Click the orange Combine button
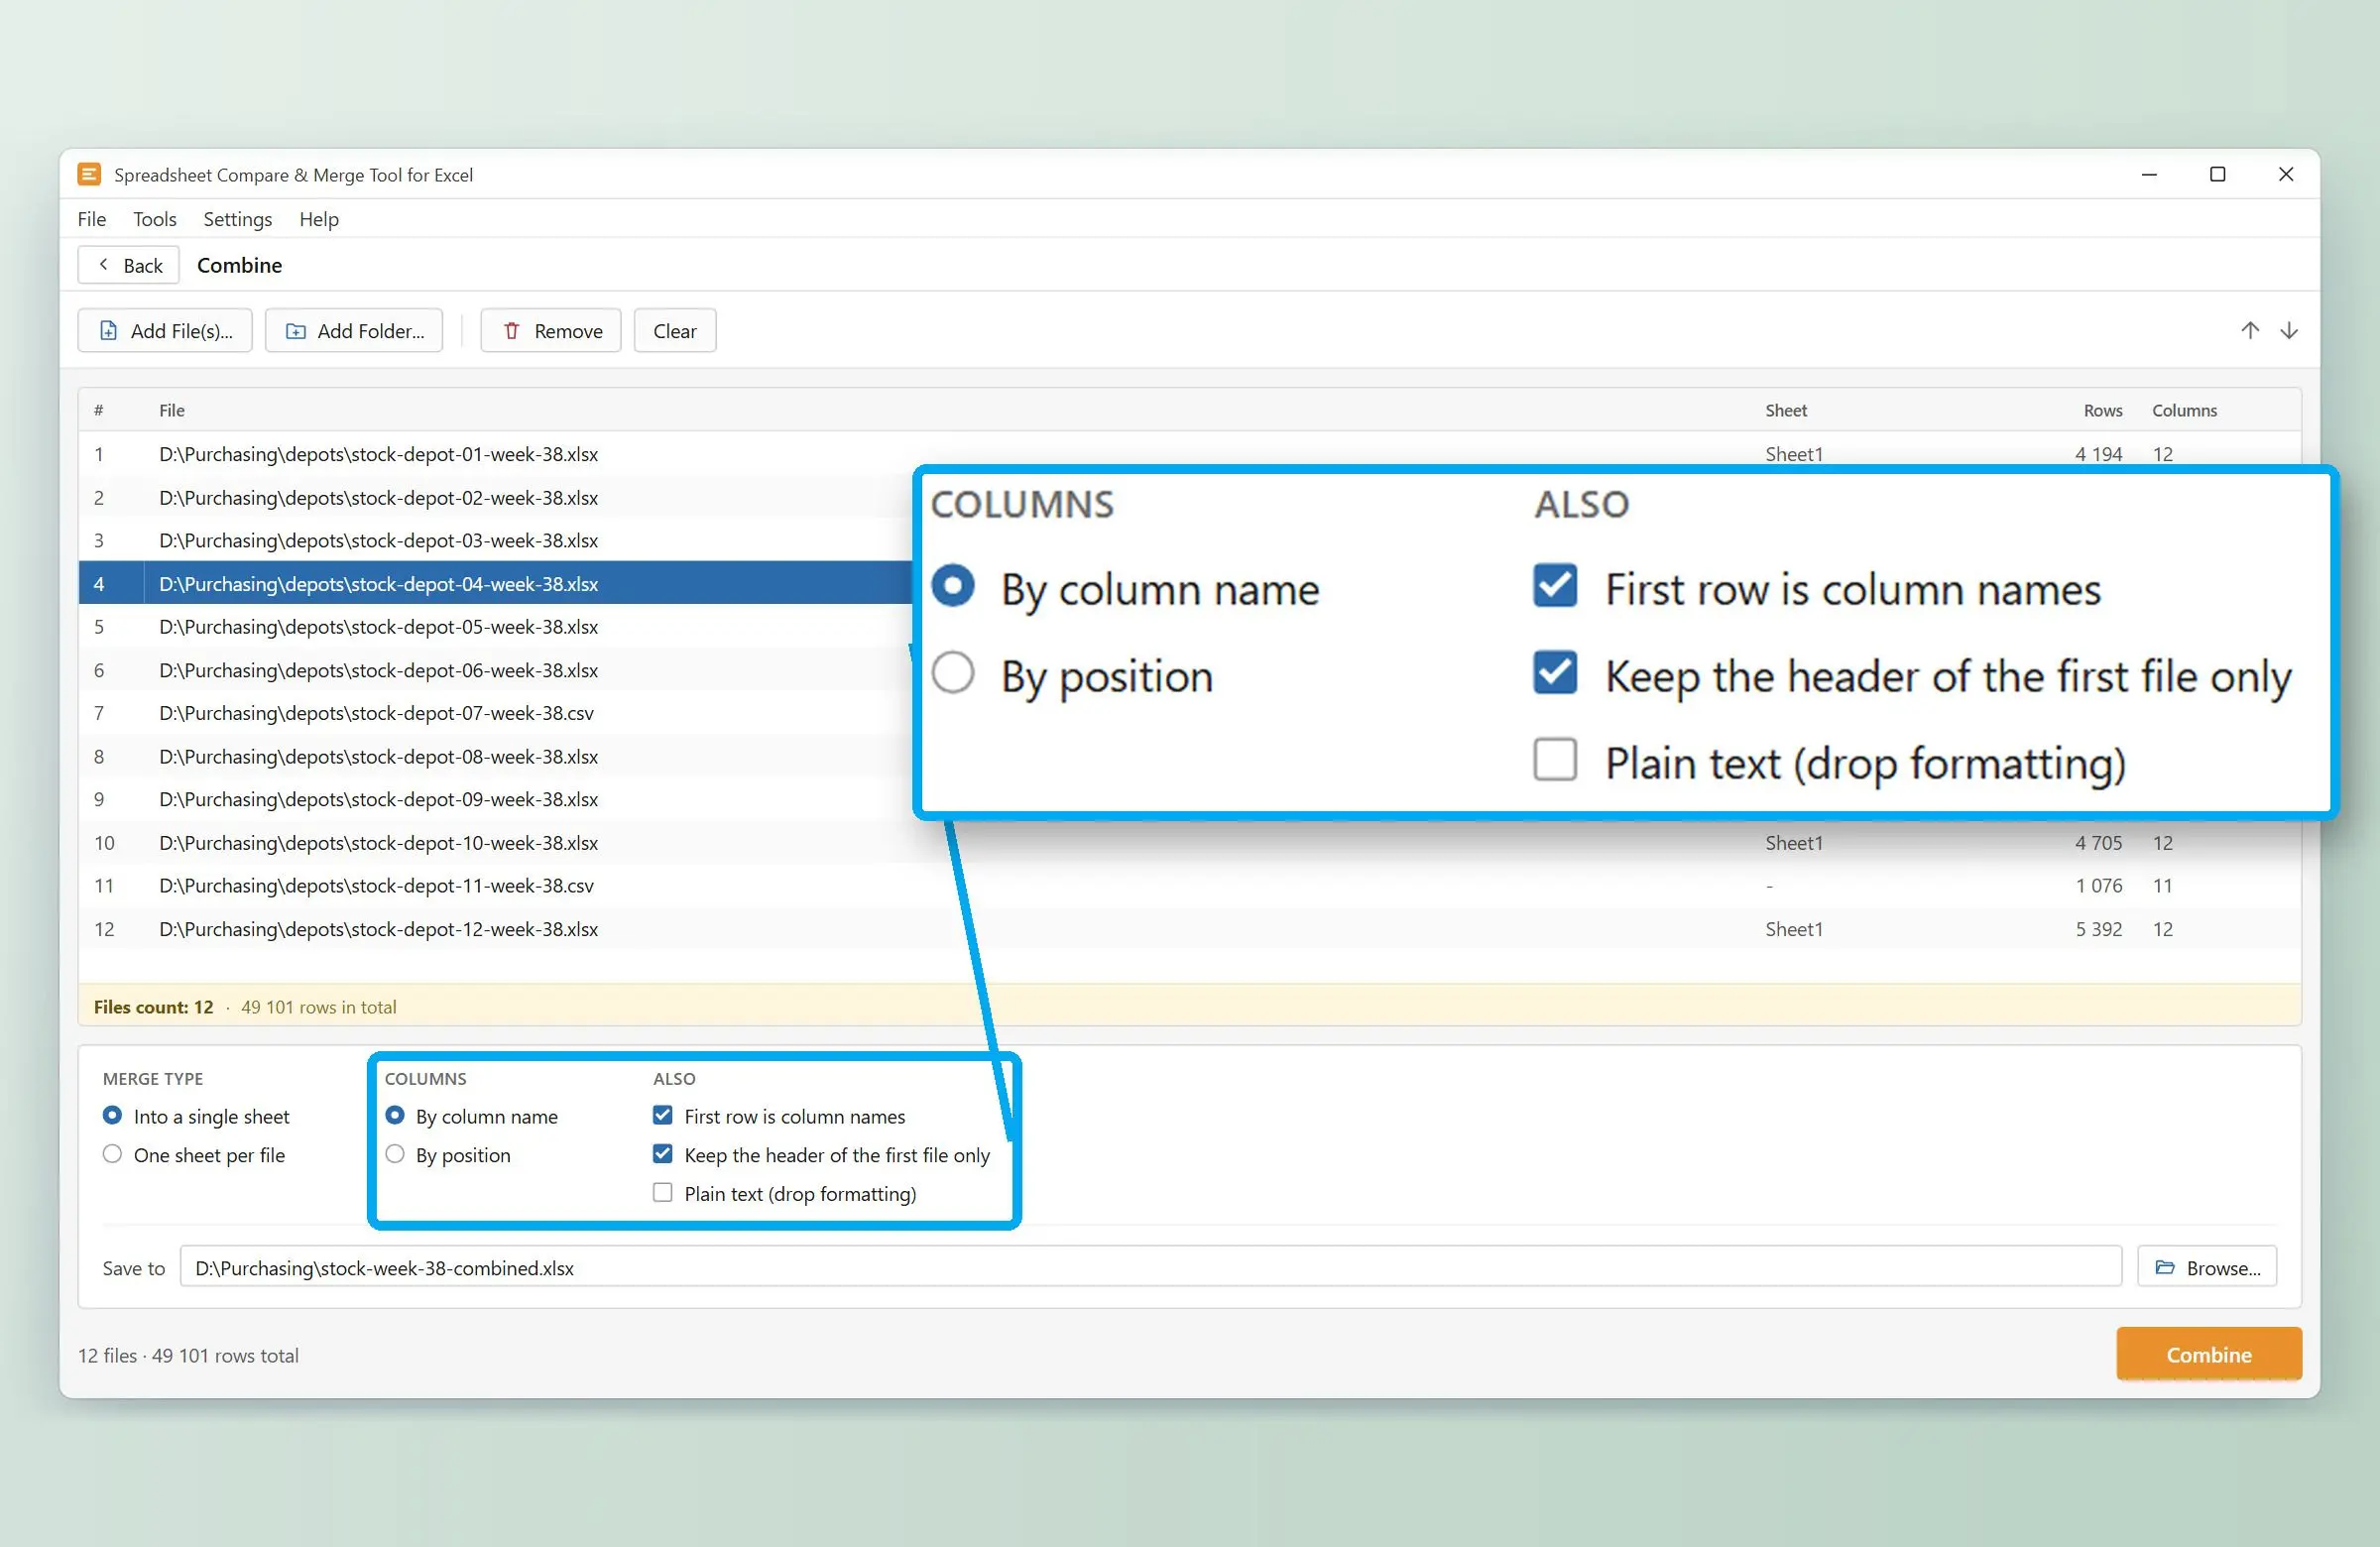The image size is (2380, 1547). (2209, 1354)
